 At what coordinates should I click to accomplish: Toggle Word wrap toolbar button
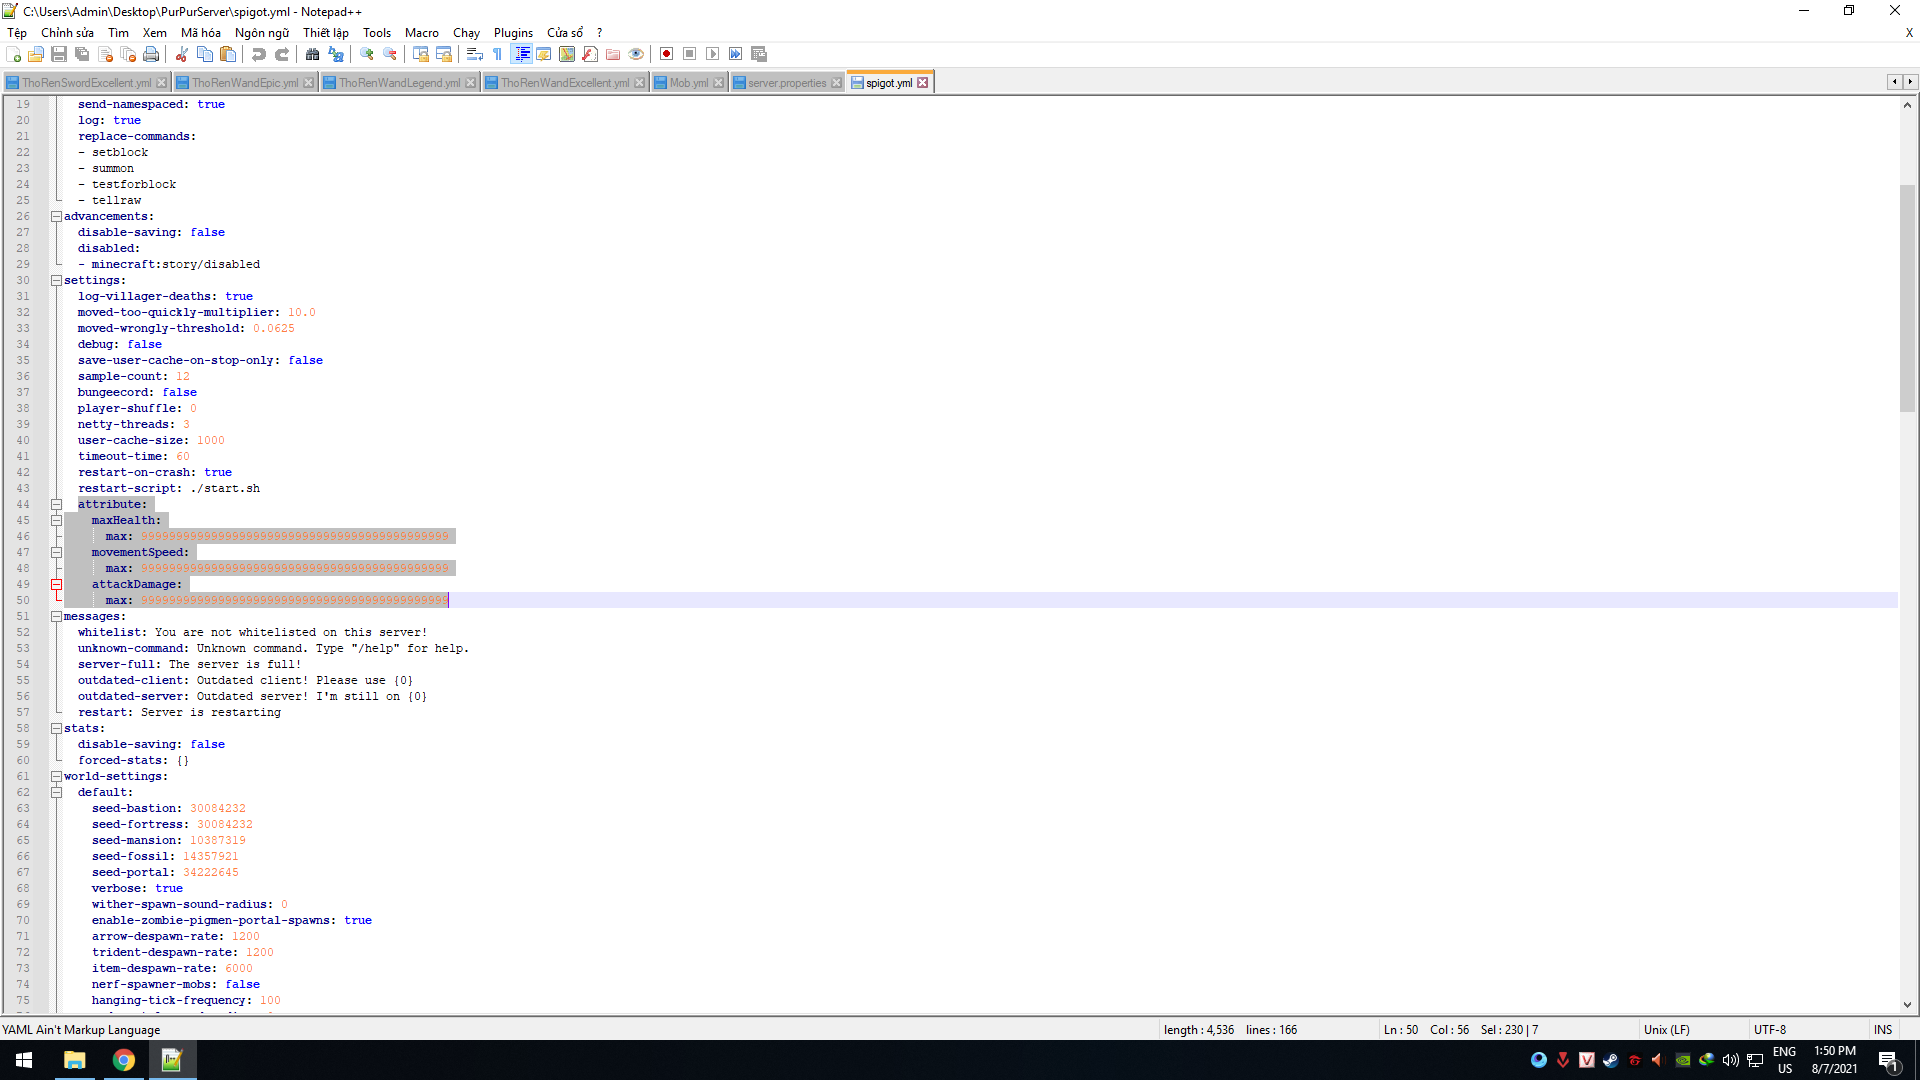point(475,54)
